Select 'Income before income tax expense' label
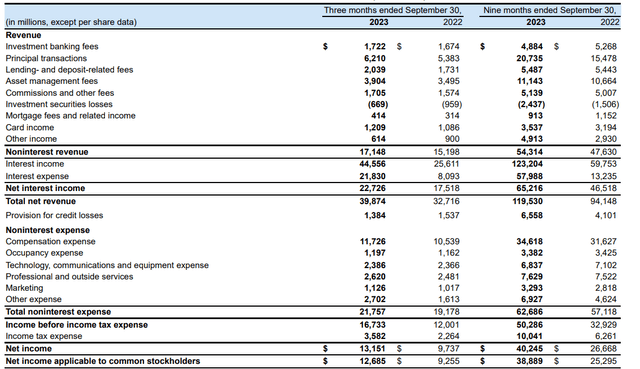 [77, 325]
